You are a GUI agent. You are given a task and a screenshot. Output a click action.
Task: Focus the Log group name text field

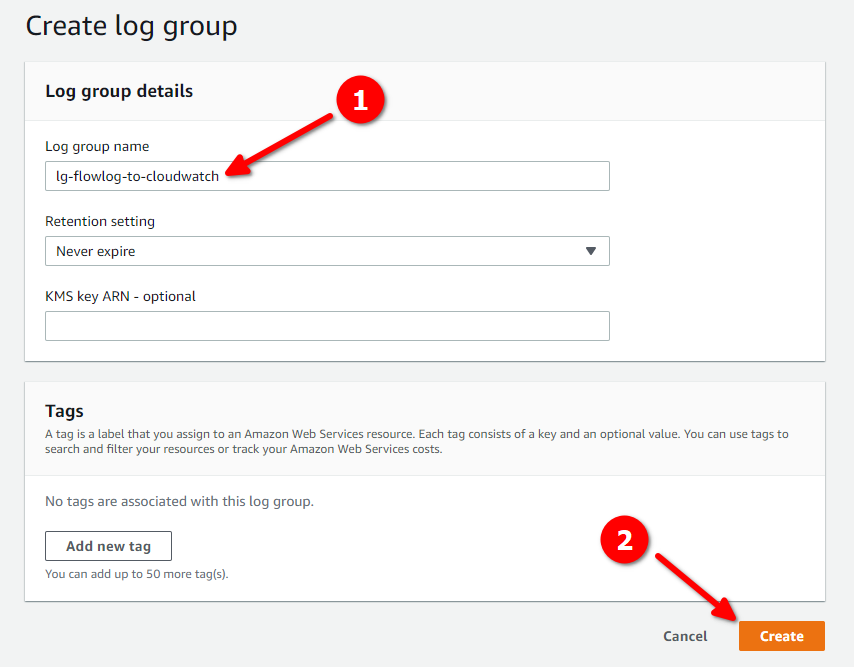tap(327, 176)
